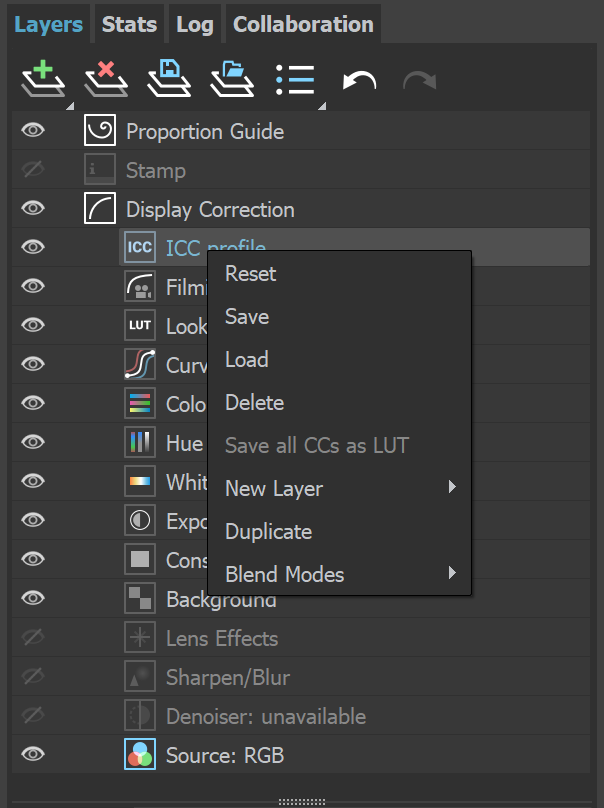Click the Redo arrow icon
The width and height of the screenshot is (604, 808).
click(420, 81)
